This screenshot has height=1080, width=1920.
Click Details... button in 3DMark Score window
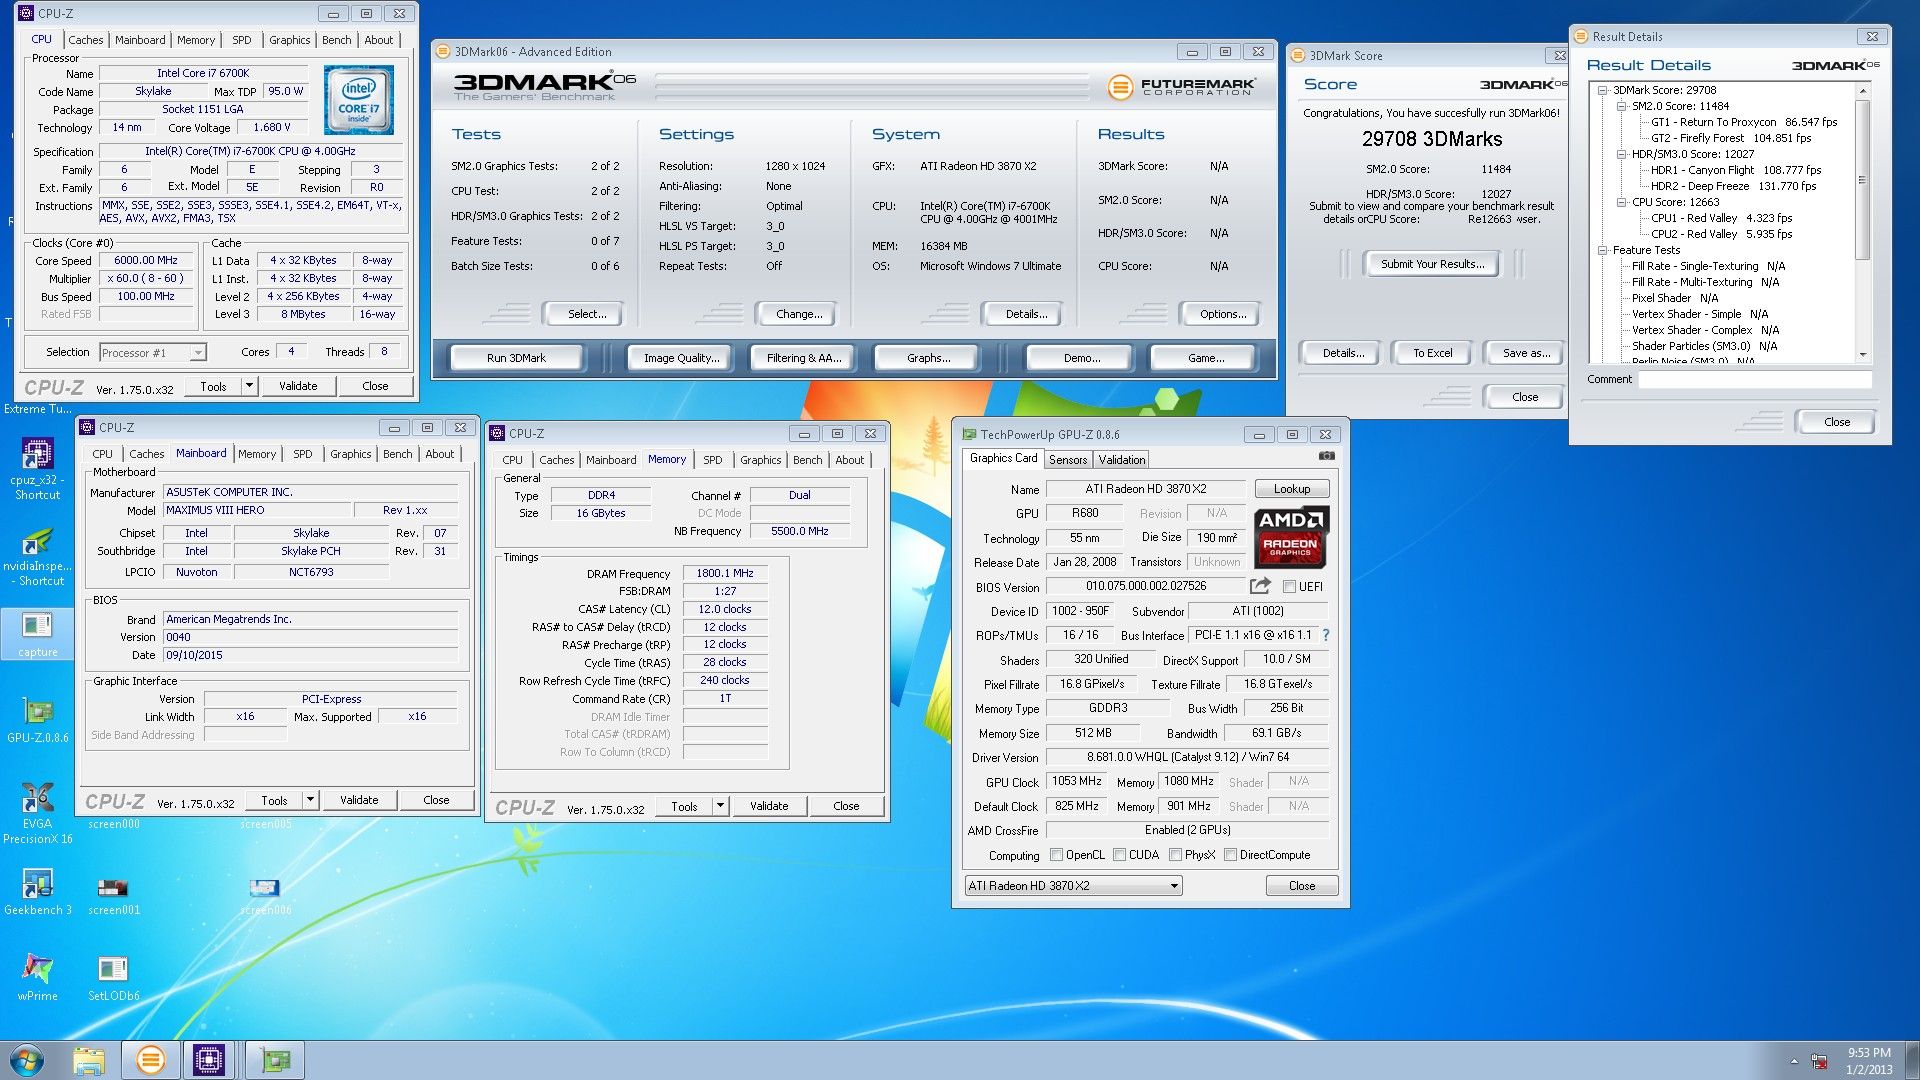pyautogui.click(x=1343, y=353)
